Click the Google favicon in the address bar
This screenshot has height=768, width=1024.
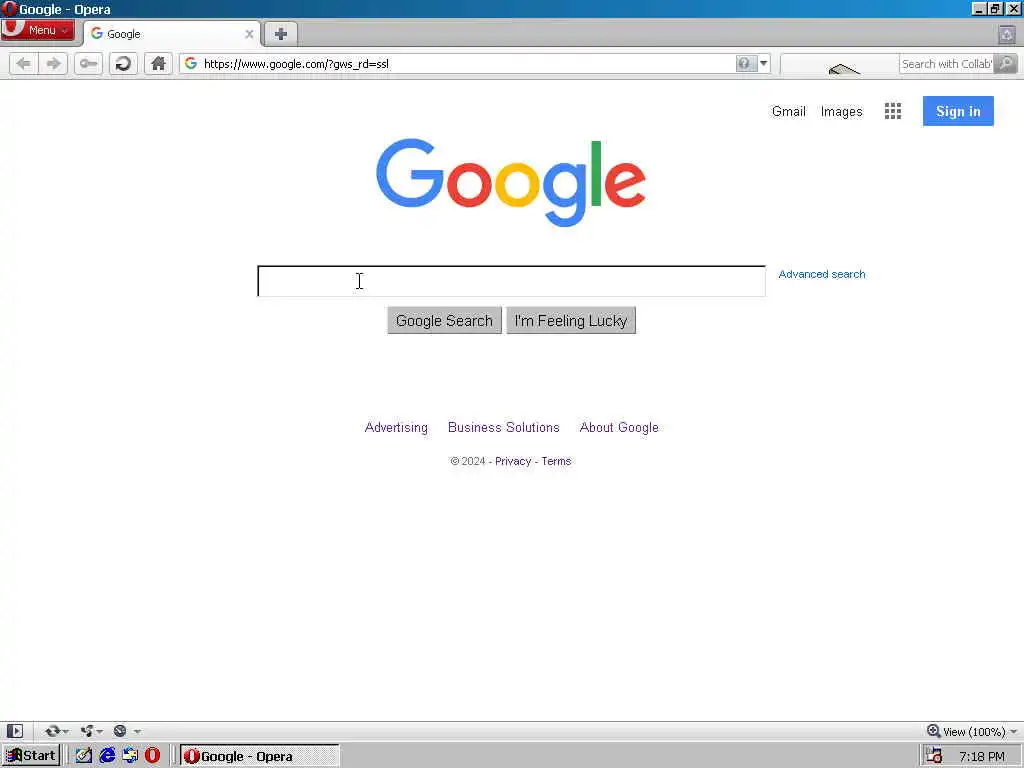pyautogui.click(x=191, y=63)
